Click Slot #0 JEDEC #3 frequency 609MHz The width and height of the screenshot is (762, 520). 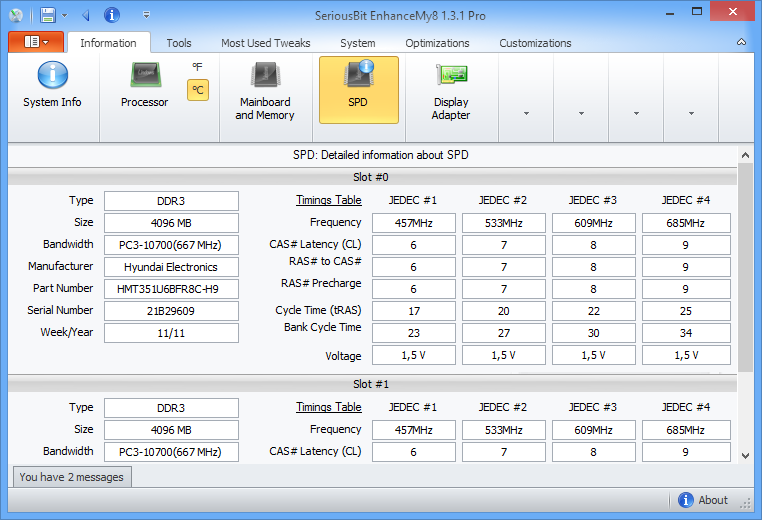pos(593,223)
